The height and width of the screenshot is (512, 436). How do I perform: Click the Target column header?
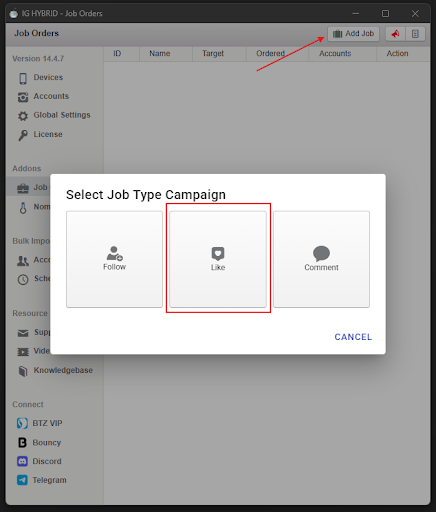coord(213,54)
